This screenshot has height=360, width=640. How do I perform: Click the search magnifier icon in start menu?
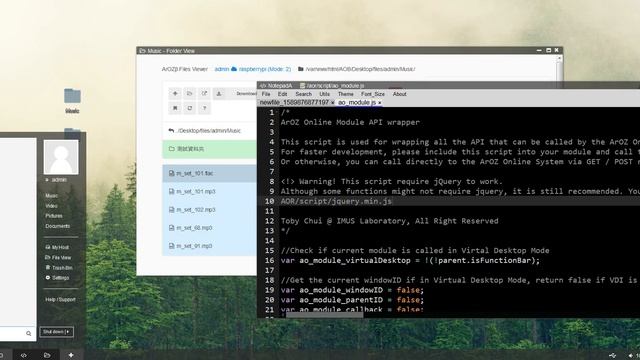[x=29, y=333]
